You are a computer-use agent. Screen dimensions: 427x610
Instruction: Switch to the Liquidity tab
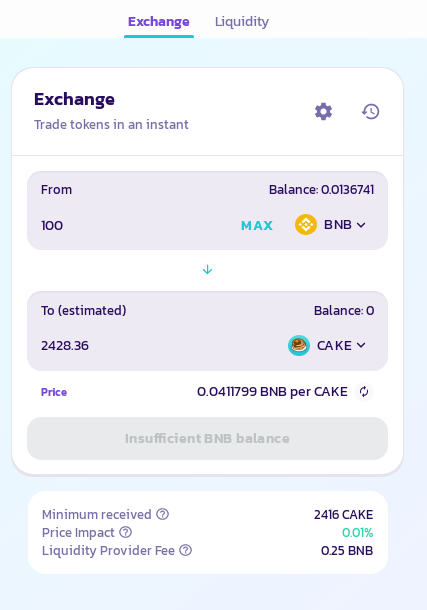[x=242, y=21]
